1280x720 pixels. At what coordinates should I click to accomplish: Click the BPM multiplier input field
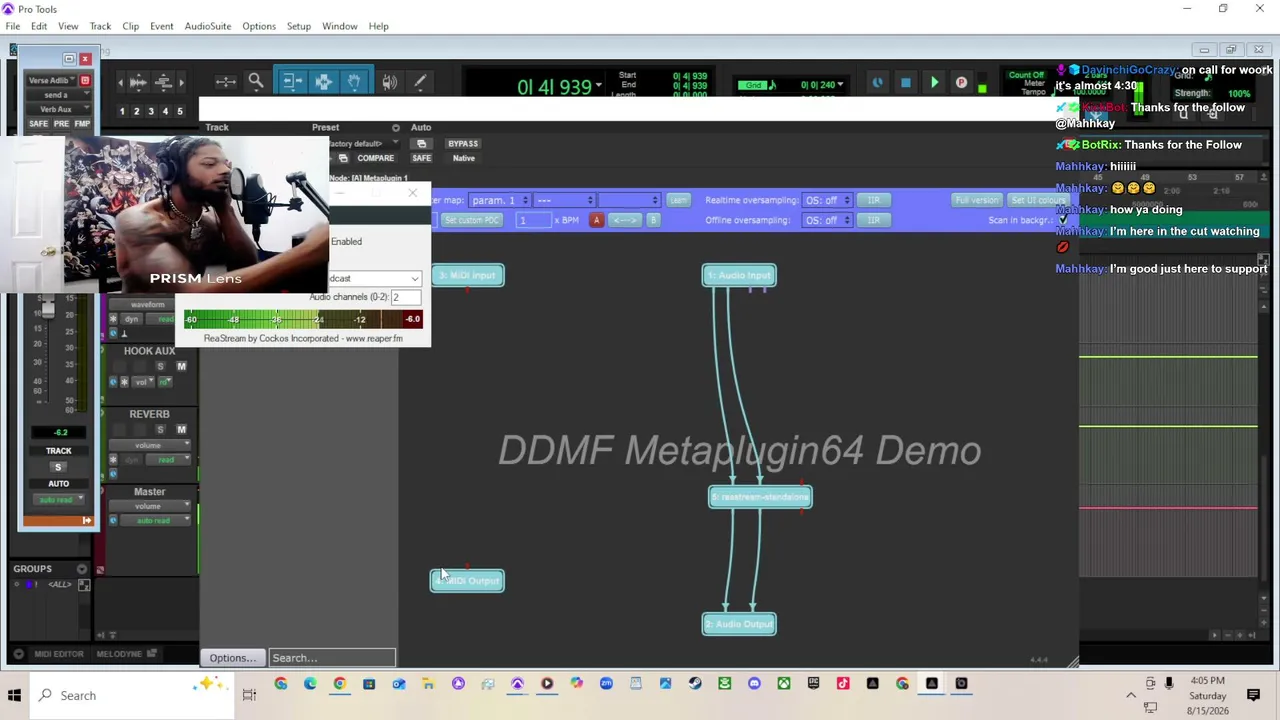click(533, 220)
